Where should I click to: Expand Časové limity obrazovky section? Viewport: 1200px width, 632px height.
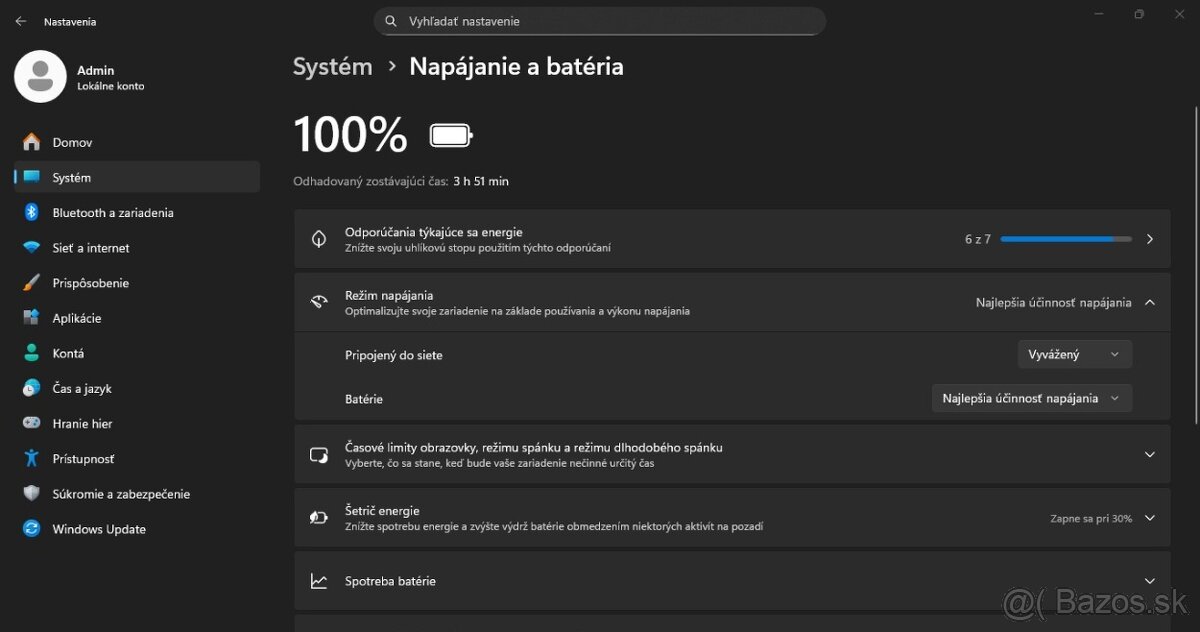click(1150, 454)
